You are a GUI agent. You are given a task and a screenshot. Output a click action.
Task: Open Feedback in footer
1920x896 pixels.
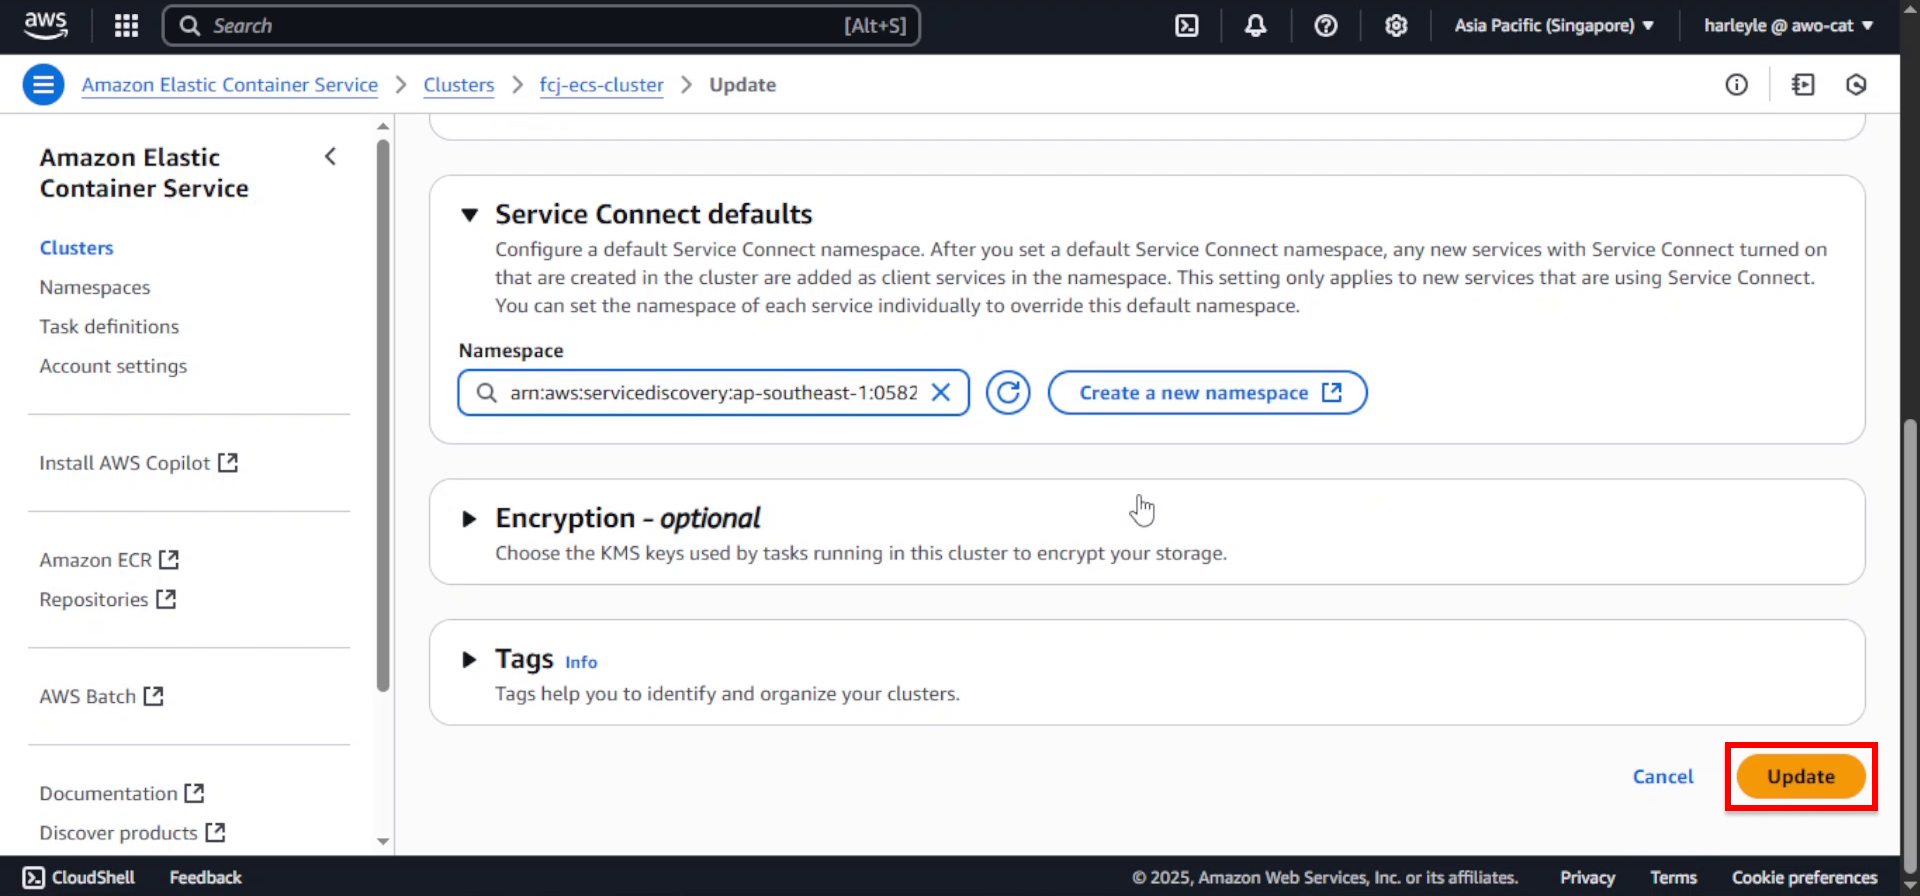(x=205, y=877)
